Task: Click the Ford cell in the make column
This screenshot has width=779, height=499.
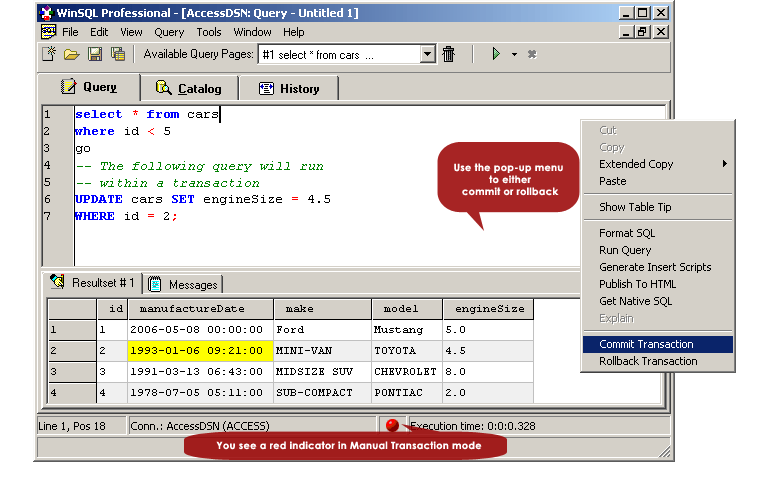Action: click(322, 330)
